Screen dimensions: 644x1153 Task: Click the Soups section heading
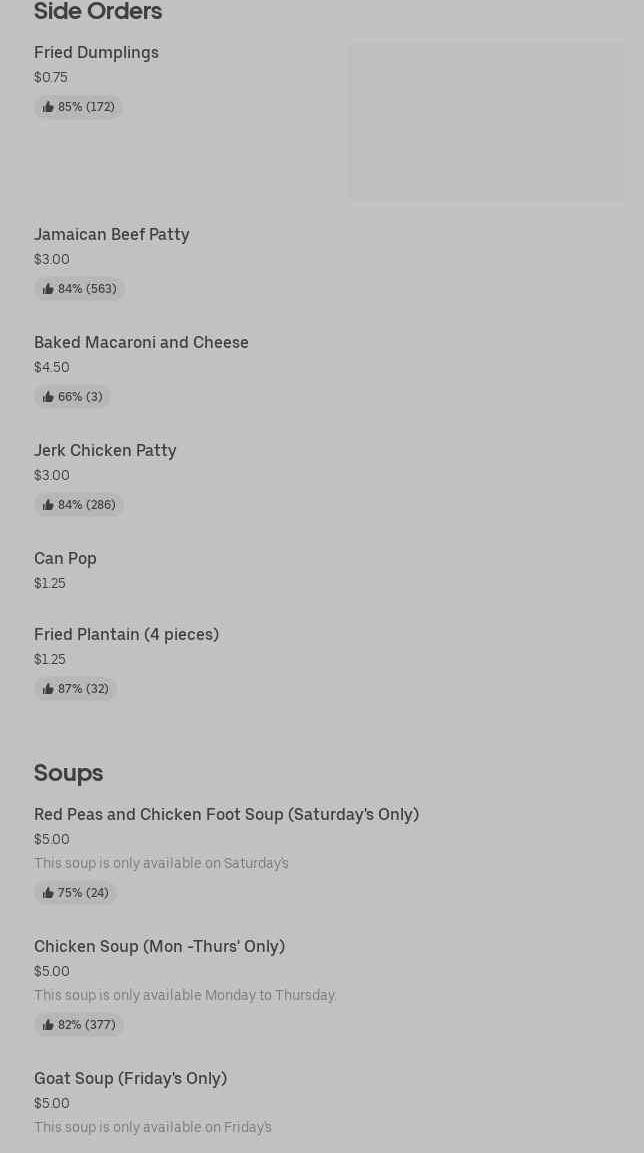pyautogui.click(x=68, y=772)
